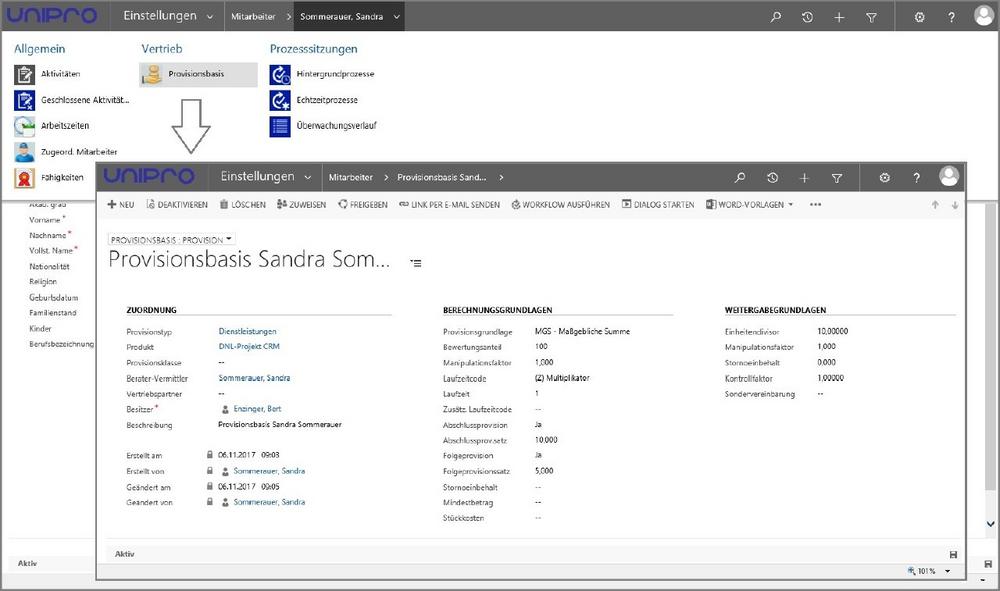The height and width of the screenshot is (591, 1000).
Task: Click back window scrollbar down arrow
Action: [990, 524]
